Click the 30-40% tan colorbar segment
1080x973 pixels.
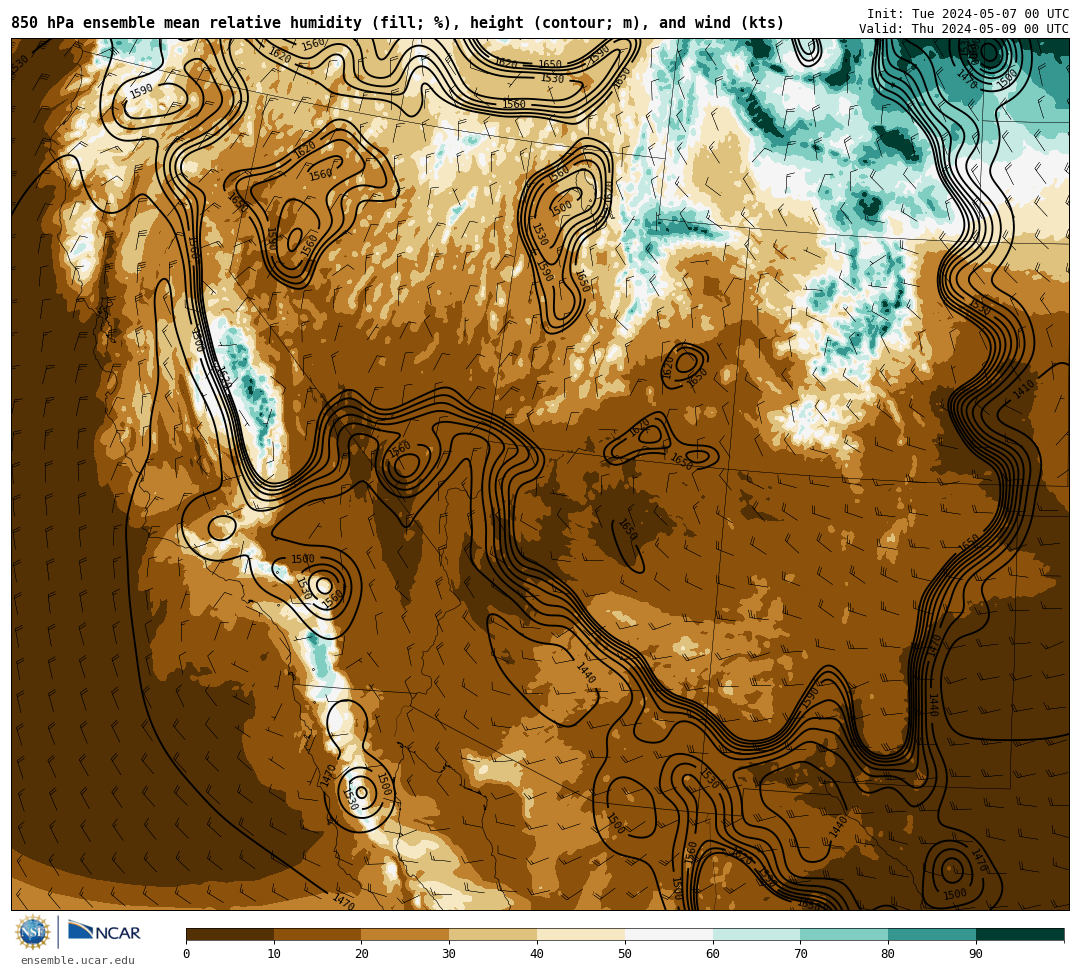(x=493, y=934)
